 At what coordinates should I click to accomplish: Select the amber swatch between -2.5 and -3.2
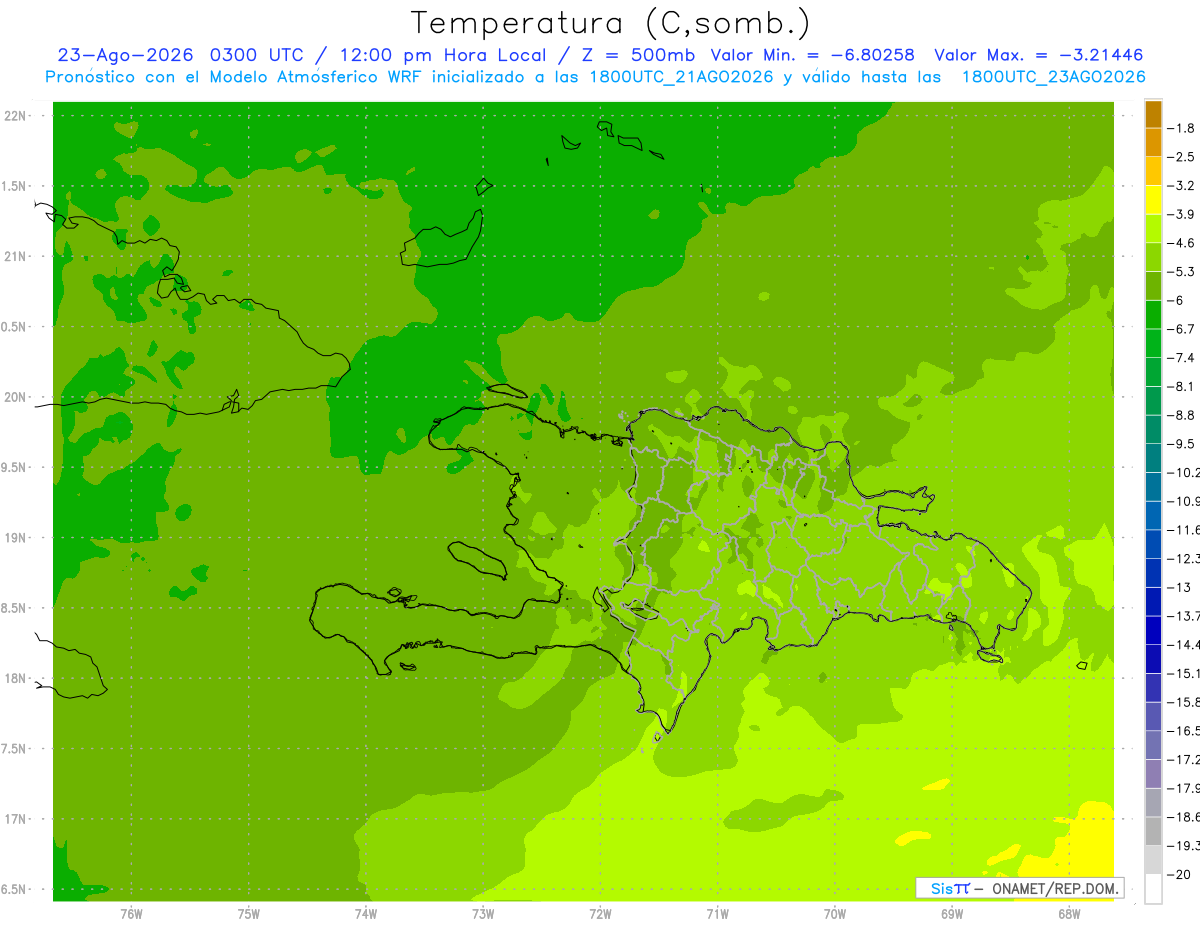coord(1153,172)
